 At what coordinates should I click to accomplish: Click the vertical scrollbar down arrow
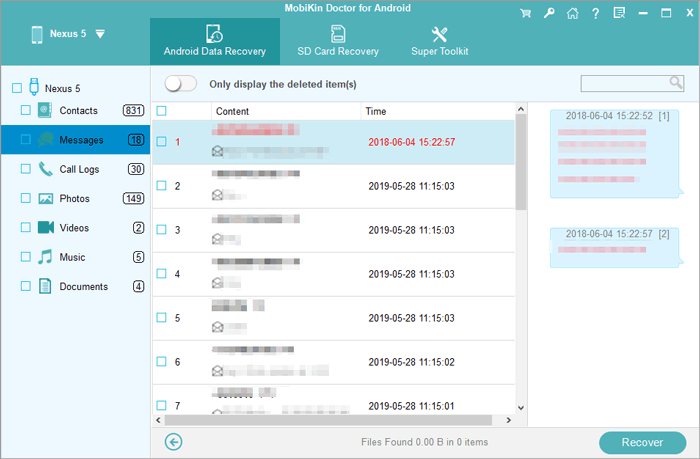(520, 407)
